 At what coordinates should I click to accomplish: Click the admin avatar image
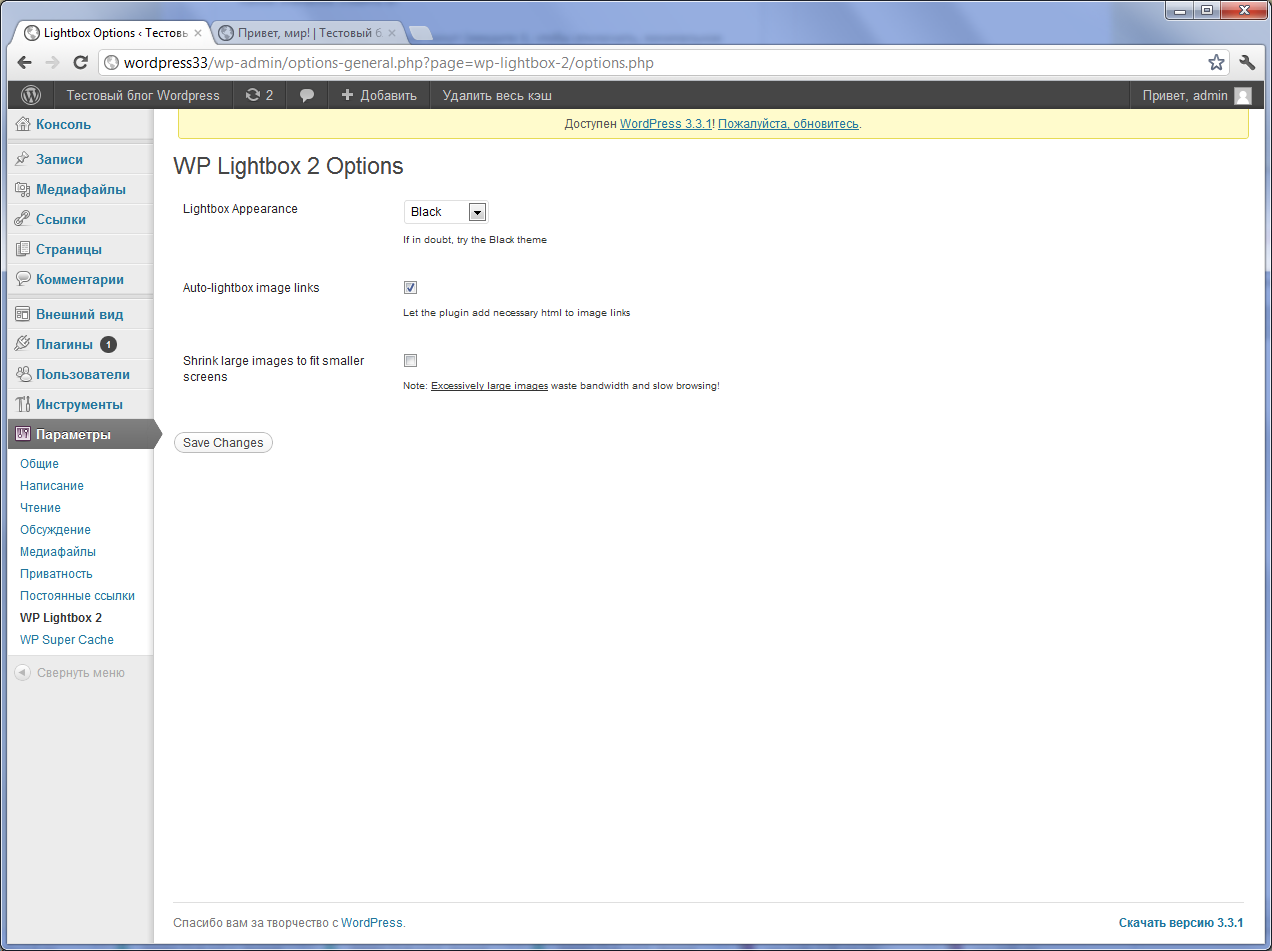coord(1243,96)
